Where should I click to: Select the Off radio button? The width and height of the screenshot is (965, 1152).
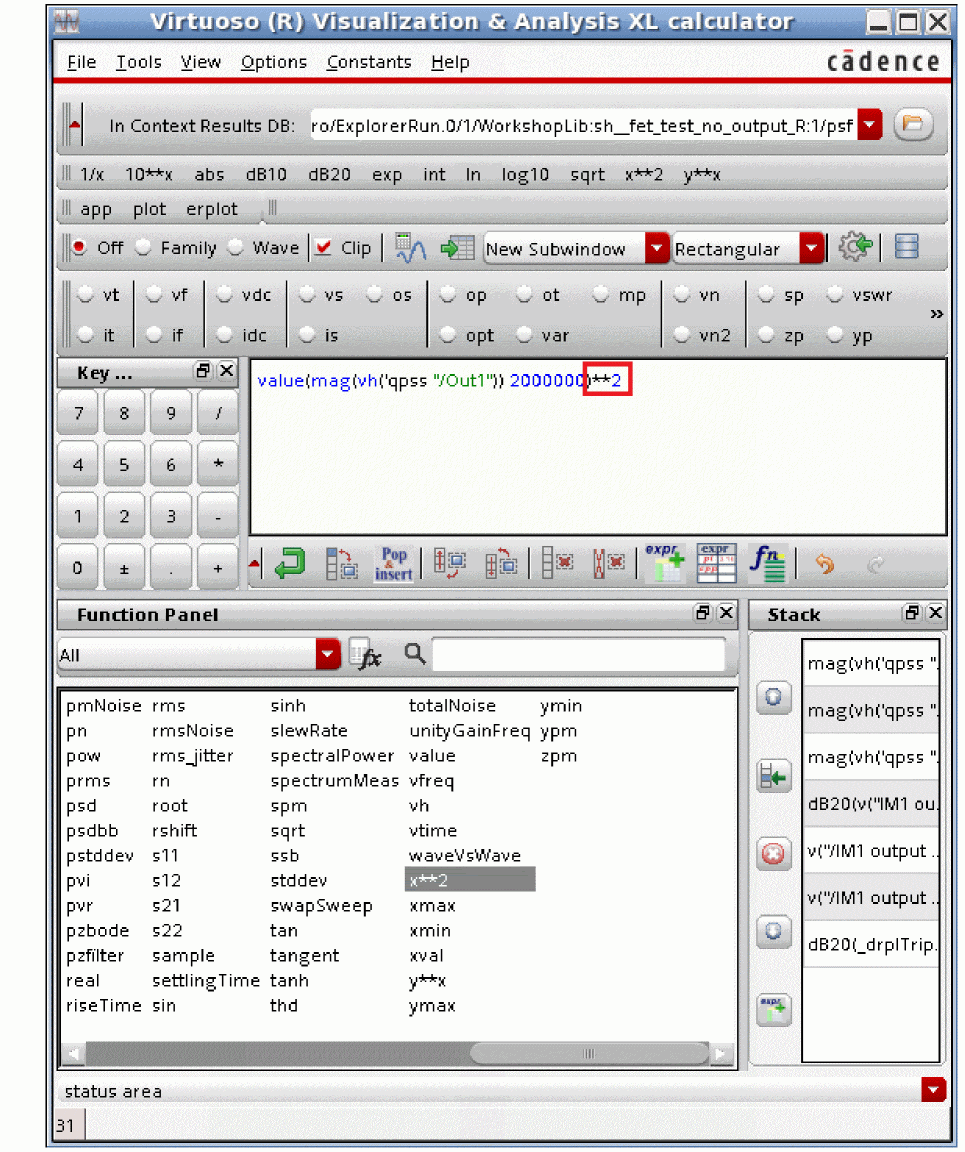coord(79,248)
